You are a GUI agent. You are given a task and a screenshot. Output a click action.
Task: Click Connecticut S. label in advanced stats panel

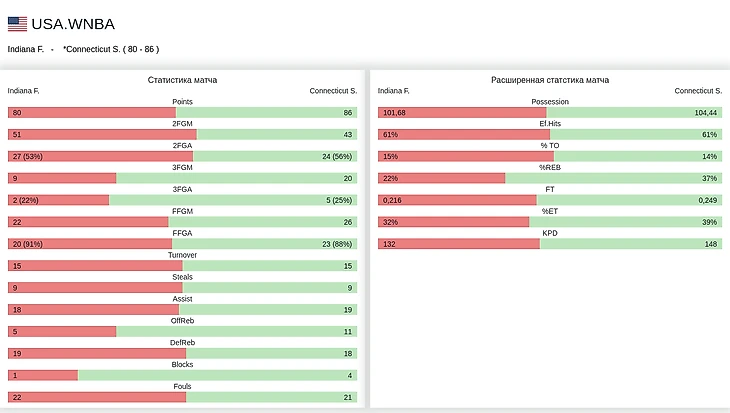698,91
